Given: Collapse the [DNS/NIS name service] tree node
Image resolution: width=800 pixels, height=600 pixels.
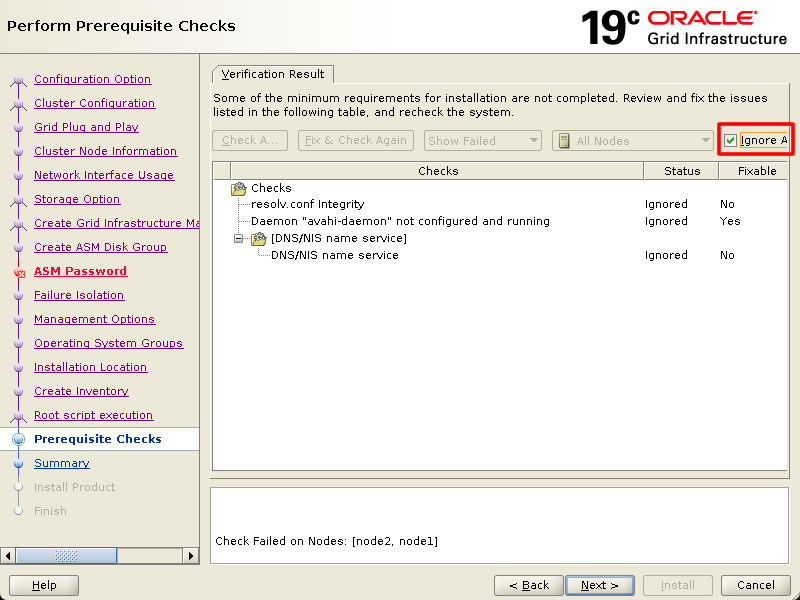Looking at the screenshot, I should (238, 238).
